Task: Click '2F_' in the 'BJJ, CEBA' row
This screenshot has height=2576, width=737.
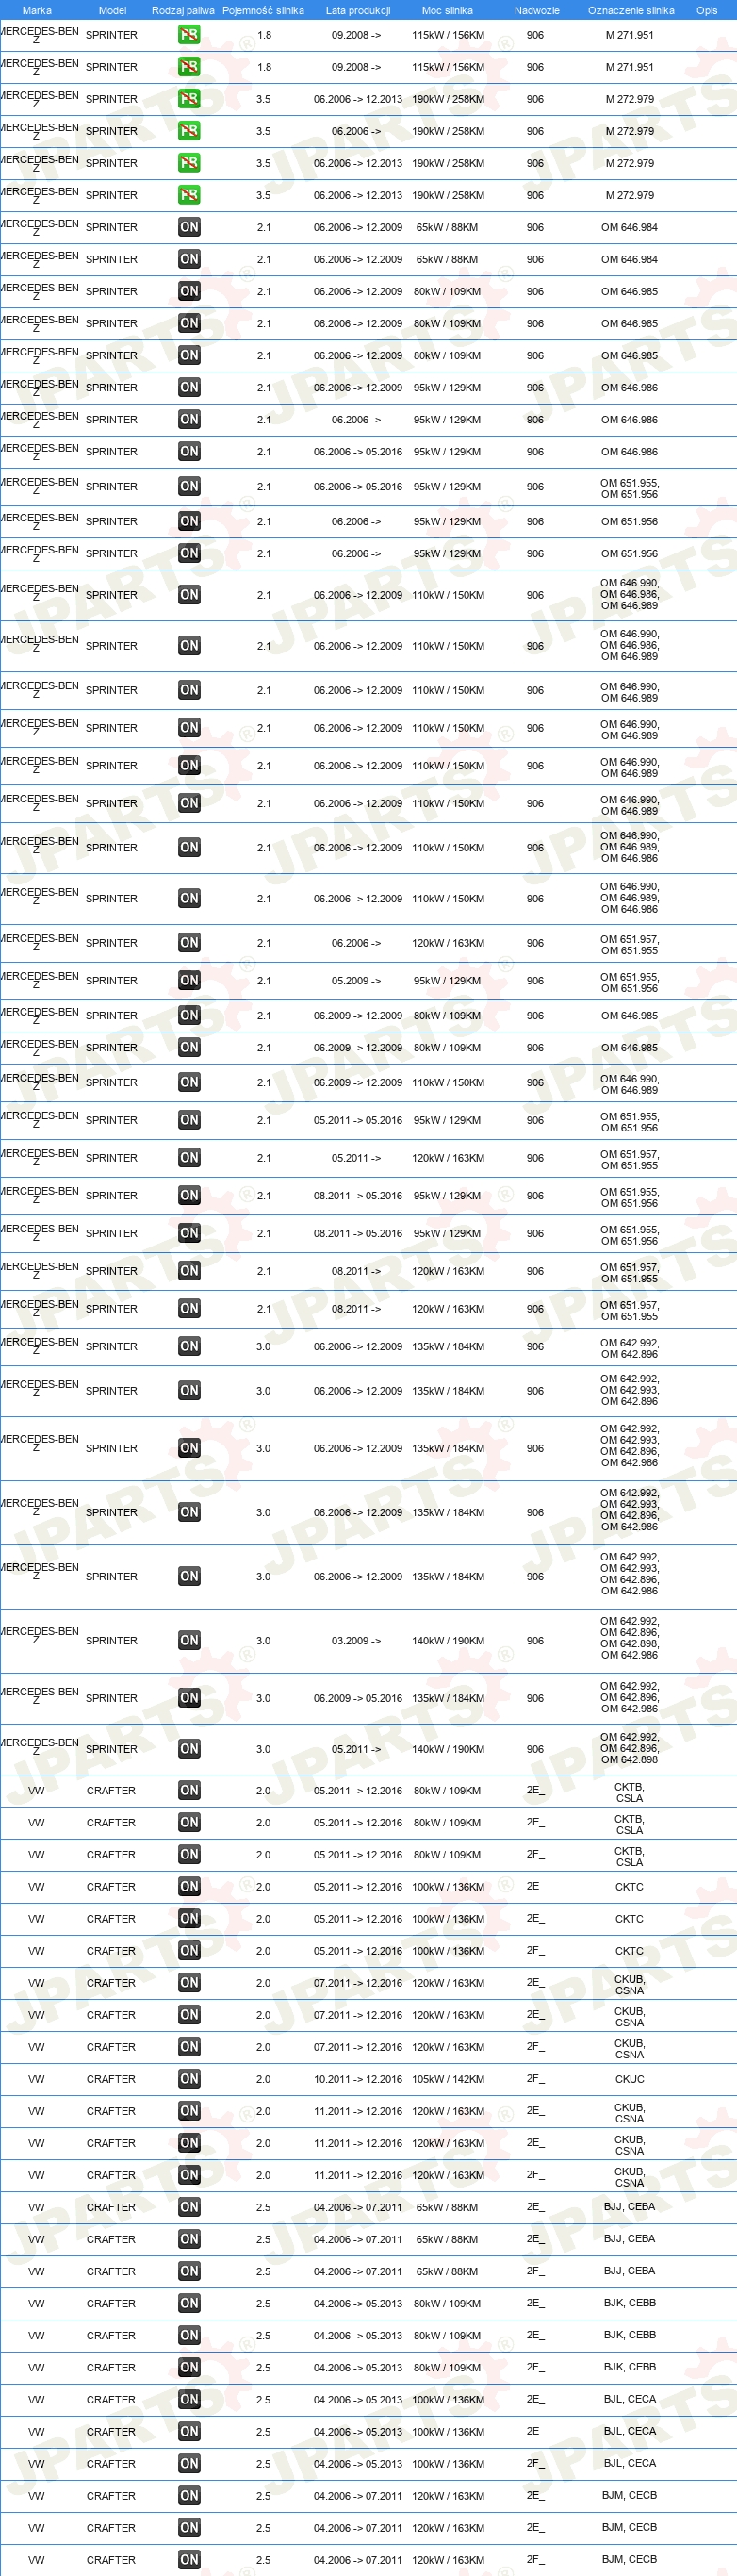Action: pos(536,2272)
